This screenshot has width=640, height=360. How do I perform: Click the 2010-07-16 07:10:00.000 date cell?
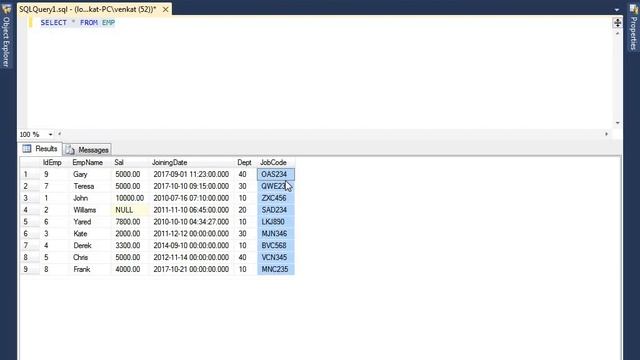(x=192, y=198)
